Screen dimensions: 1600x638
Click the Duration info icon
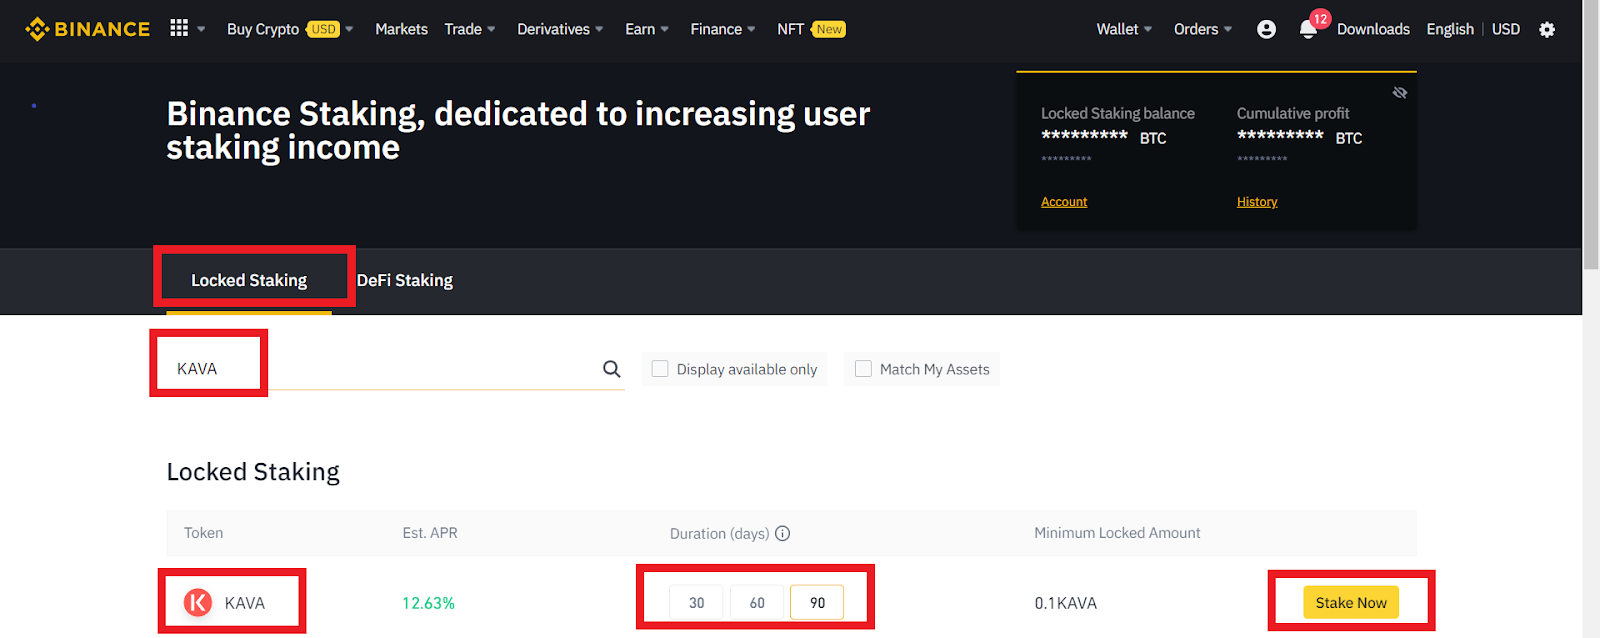783,533
